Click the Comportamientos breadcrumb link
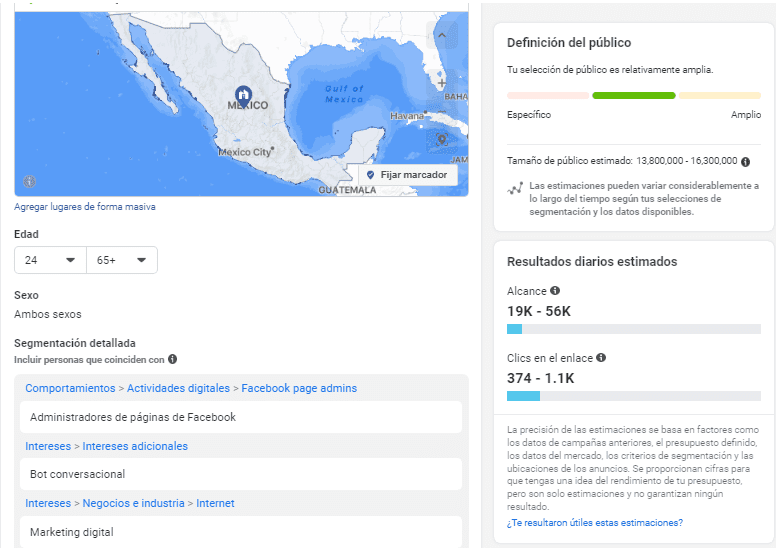This screenshot has width=776, height=548. click(70, 388)
